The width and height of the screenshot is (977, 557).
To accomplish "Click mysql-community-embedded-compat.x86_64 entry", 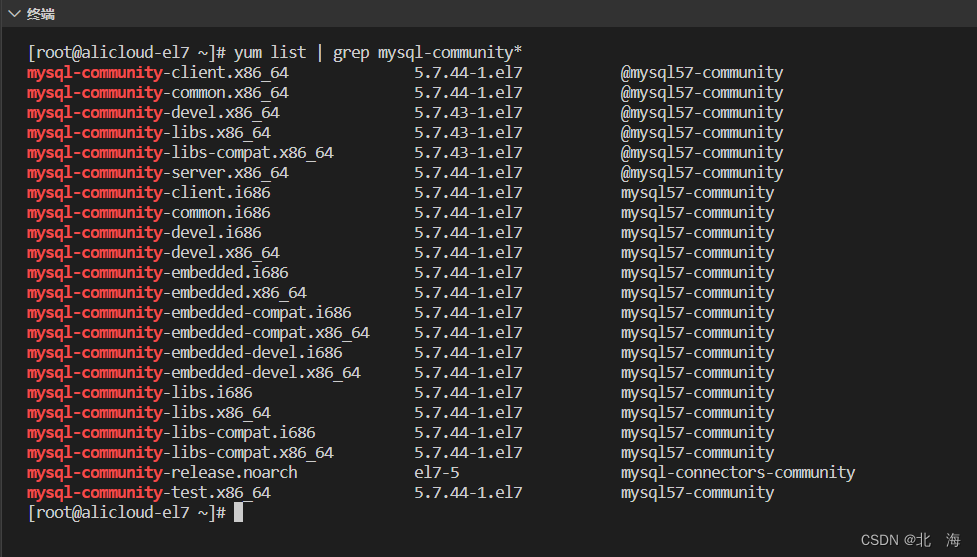I will point(198,332).
